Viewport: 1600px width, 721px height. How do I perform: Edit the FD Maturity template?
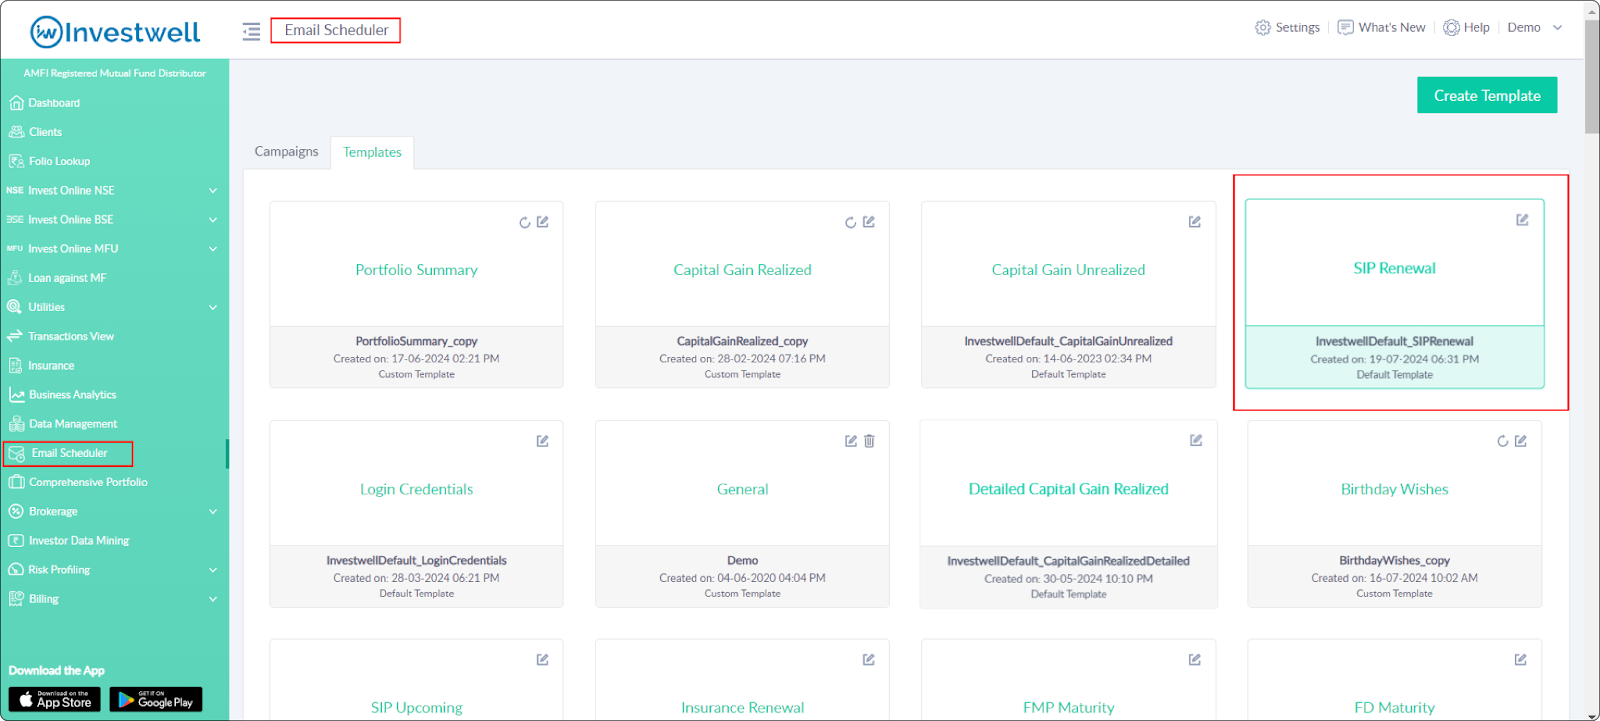point(1521,660)
